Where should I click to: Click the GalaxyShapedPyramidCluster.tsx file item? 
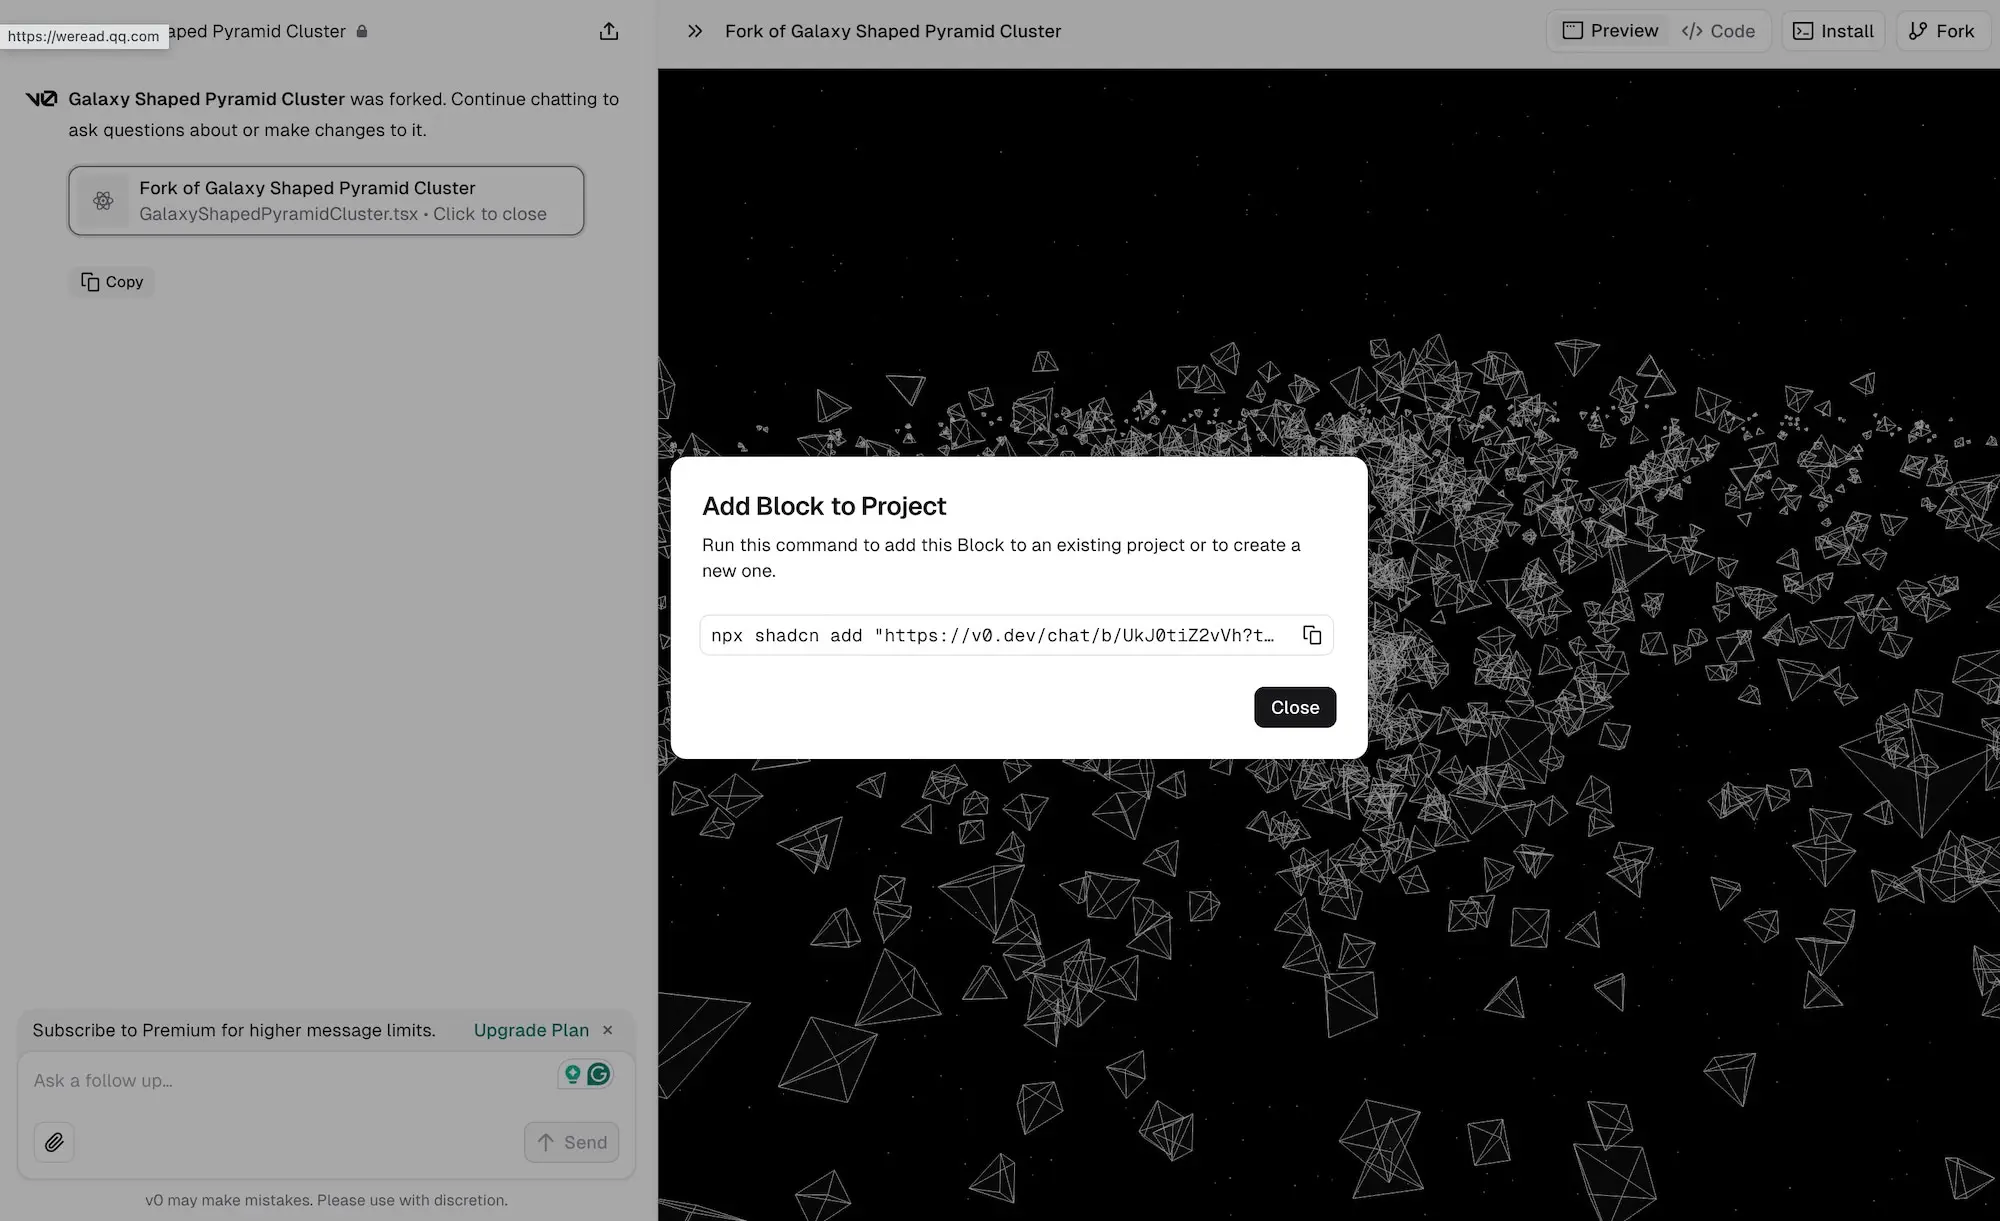tap(326, 200)
